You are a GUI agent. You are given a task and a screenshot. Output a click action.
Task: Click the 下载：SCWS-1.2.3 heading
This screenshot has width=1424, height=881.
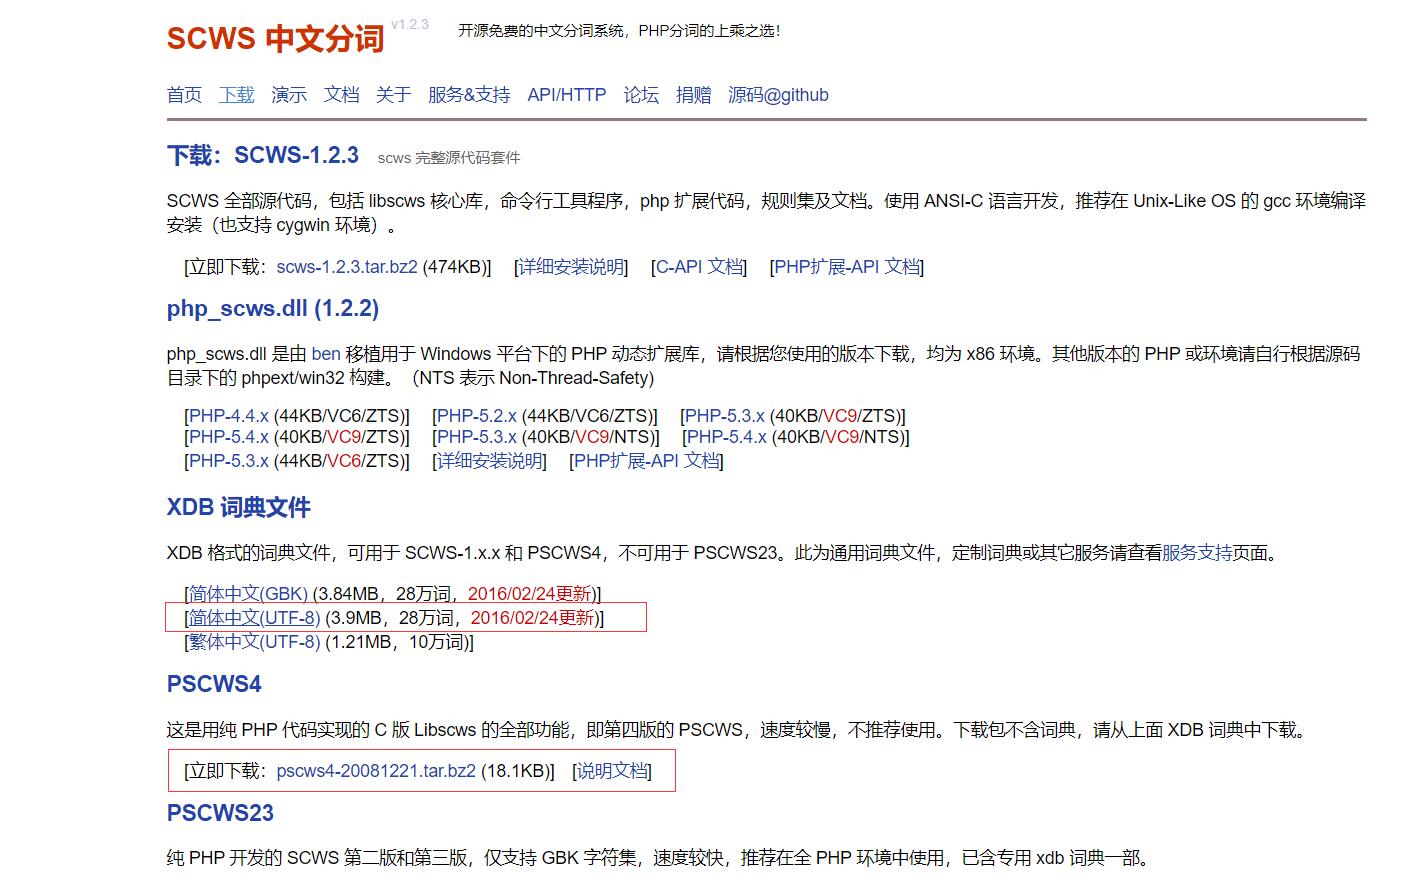263,155
